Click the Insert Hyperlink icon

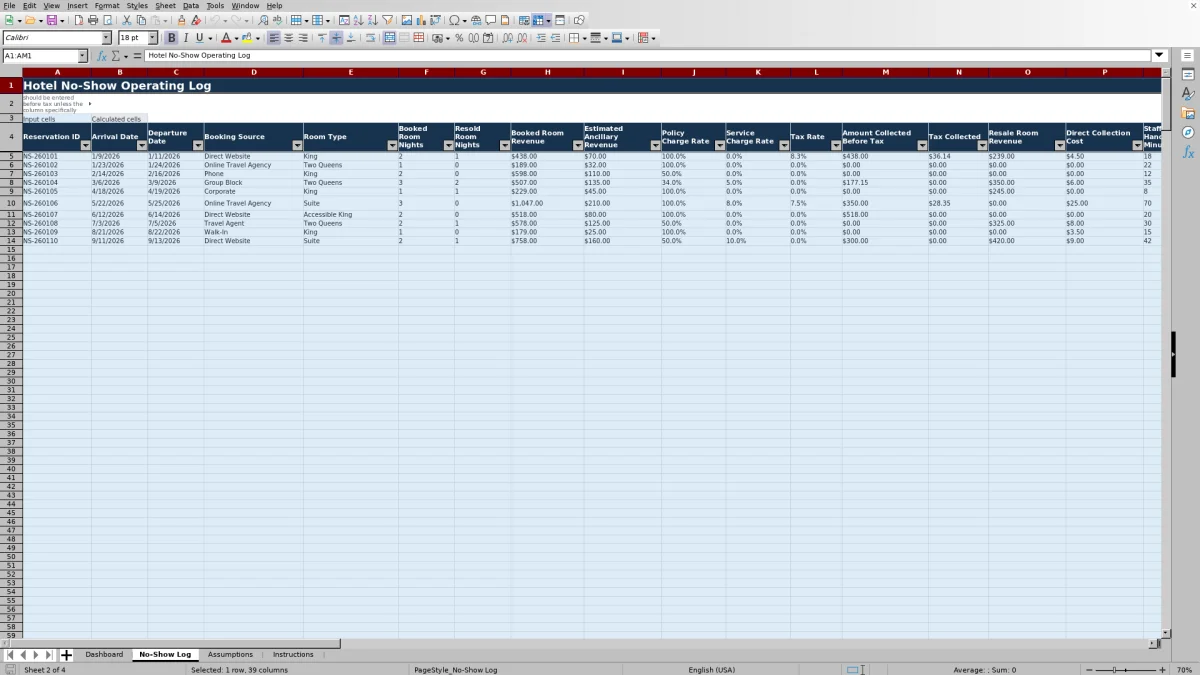point(476,20)
